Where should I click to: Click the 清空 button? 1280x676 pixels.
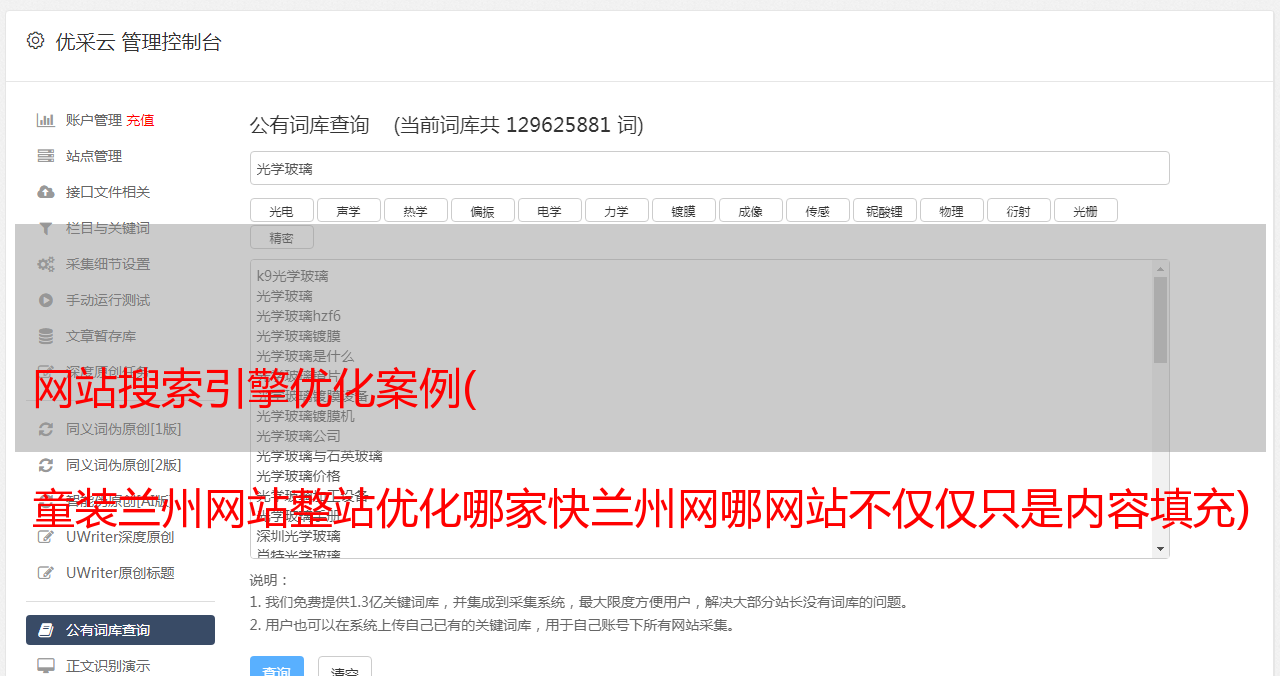(x=345, y=667)
